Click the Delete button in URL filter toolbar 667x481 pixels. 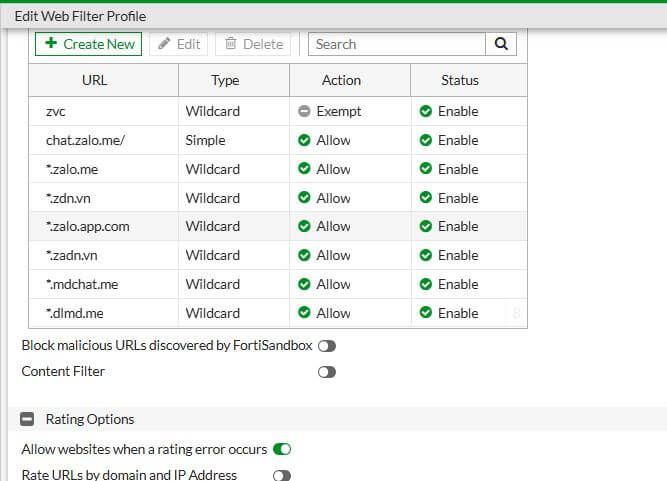pos(253,44)
